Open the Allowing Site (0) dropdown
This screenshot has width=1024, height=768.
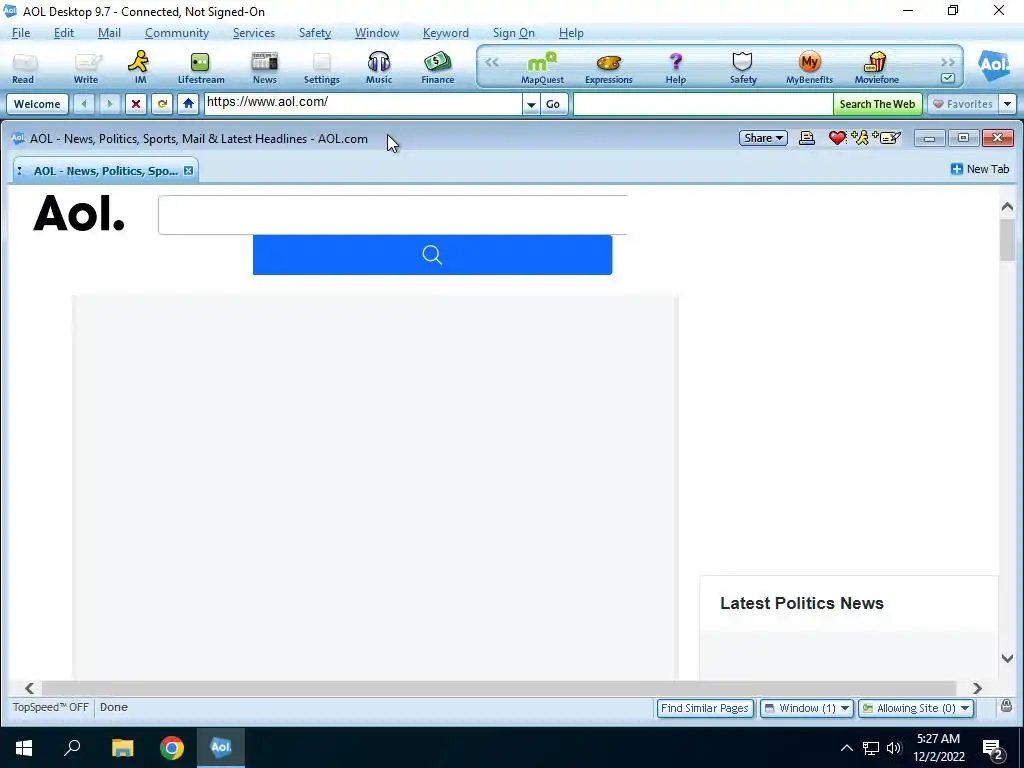[x=916, y=708]
